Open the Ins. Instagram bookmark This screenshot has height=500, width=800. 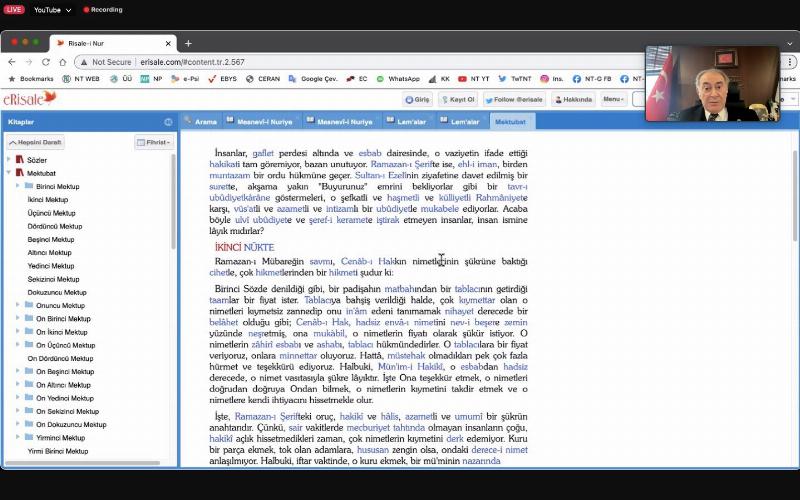click(552, 79)
